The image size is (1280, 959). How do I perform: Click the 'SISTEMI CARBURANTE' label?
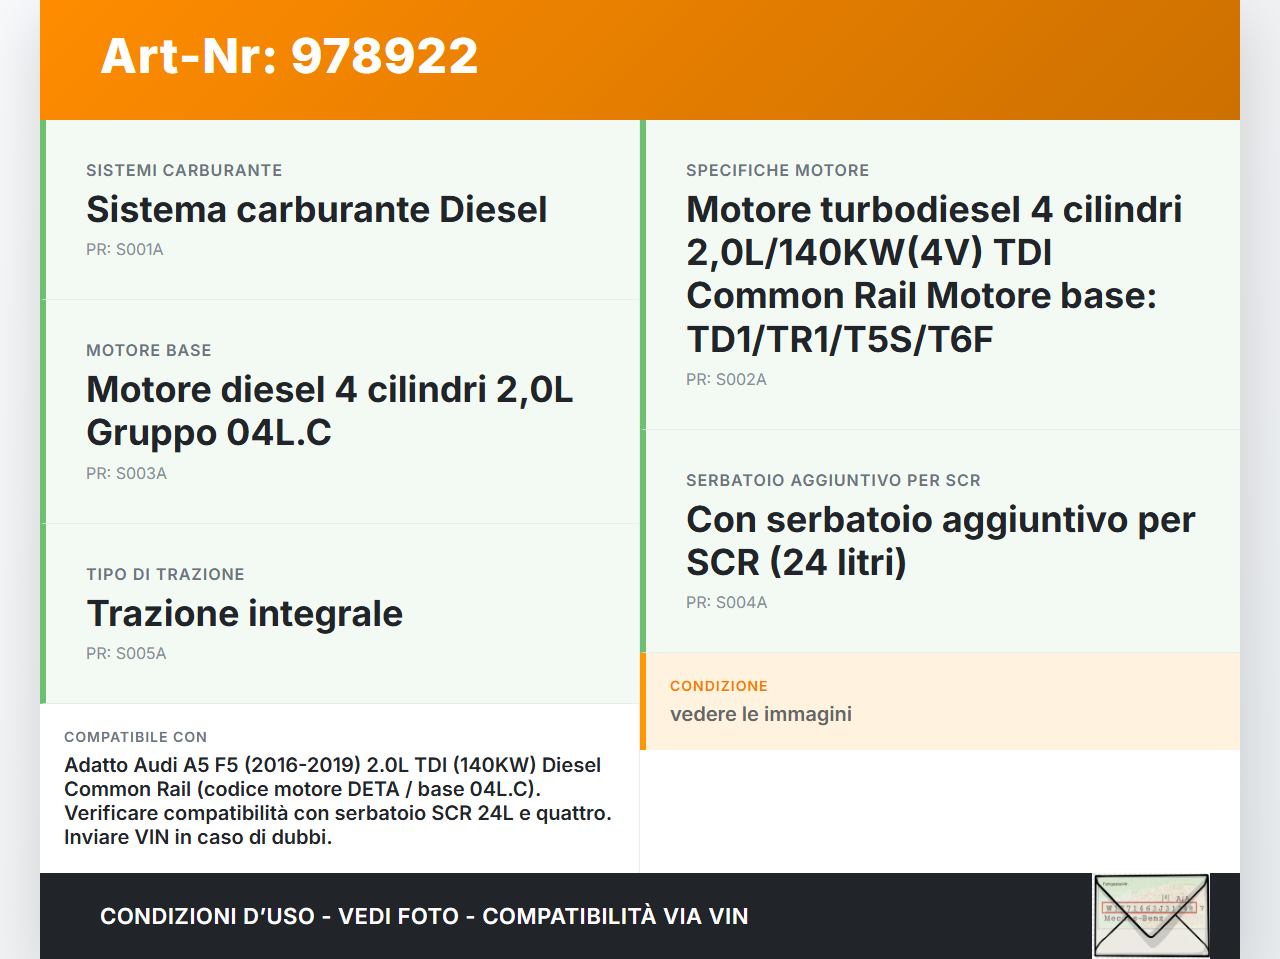(184, 170)
